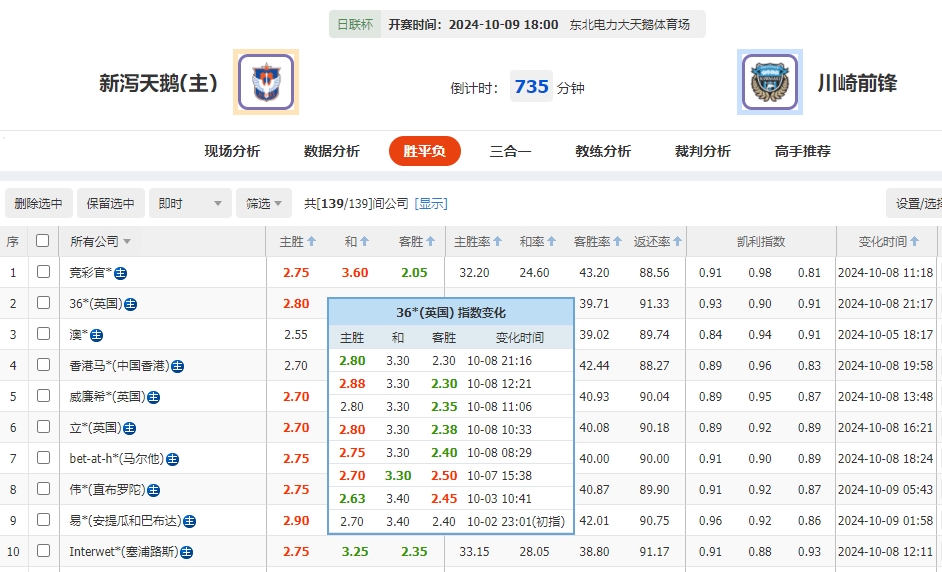This screenshot has width=942, height=572.
Task: Open the 高手推荐 tab
Action: pyautogui.click(x=802, y=151)
